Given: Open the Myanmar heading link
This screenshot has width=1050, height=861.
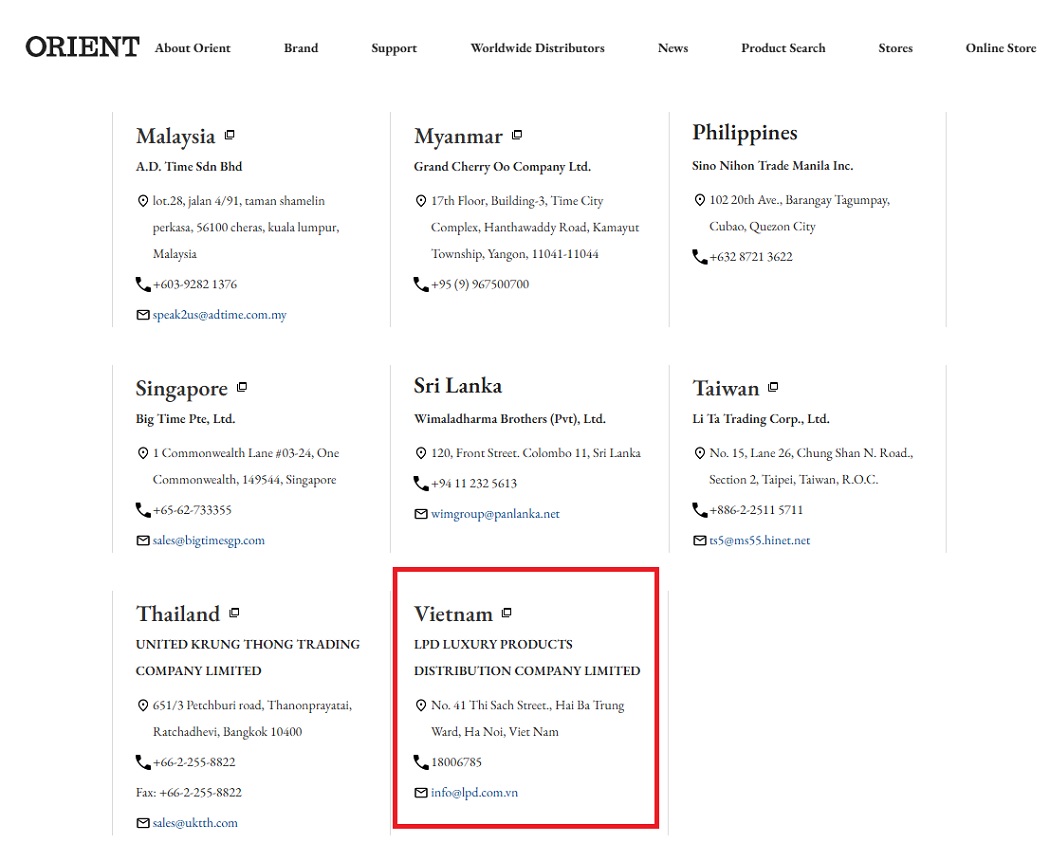Looking at the screenshot, I should (x=458, y=136).
